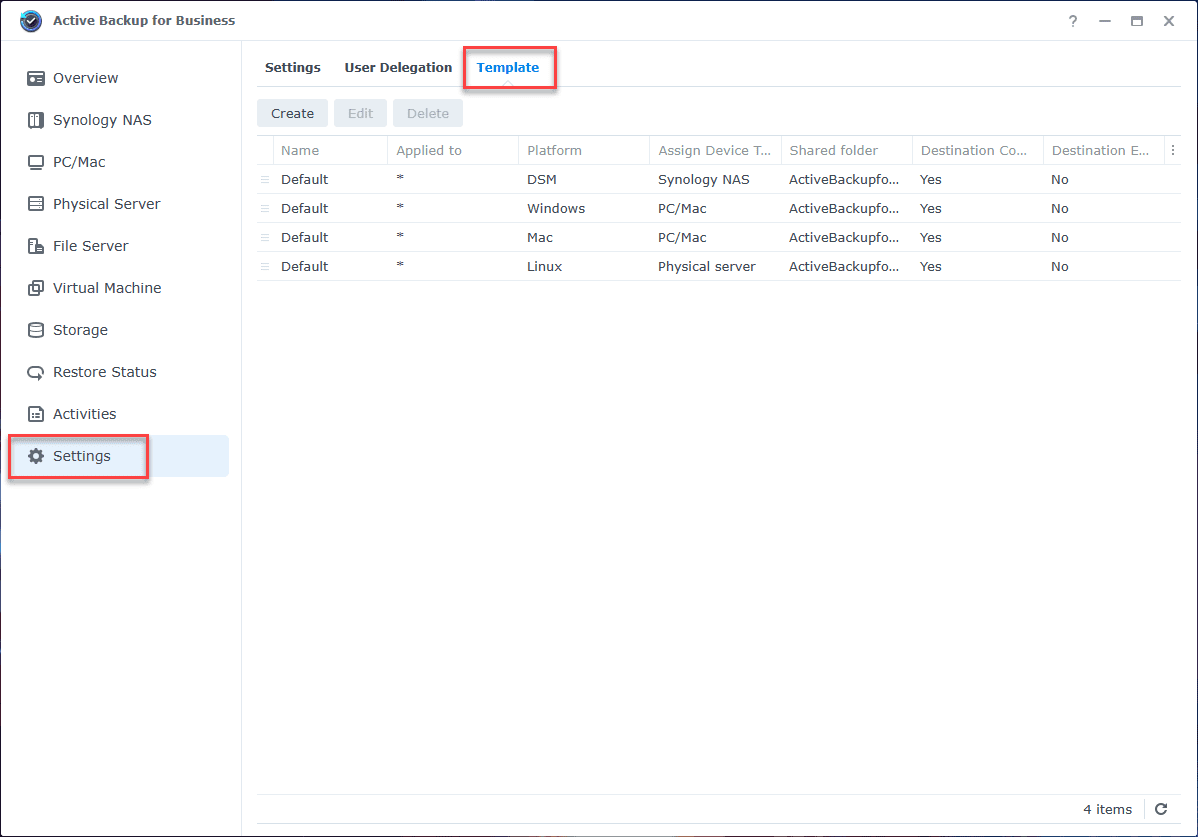Click the Shared folder column header
The height and width of the screenshot is (837, 1198).
(x=847, y=150)
